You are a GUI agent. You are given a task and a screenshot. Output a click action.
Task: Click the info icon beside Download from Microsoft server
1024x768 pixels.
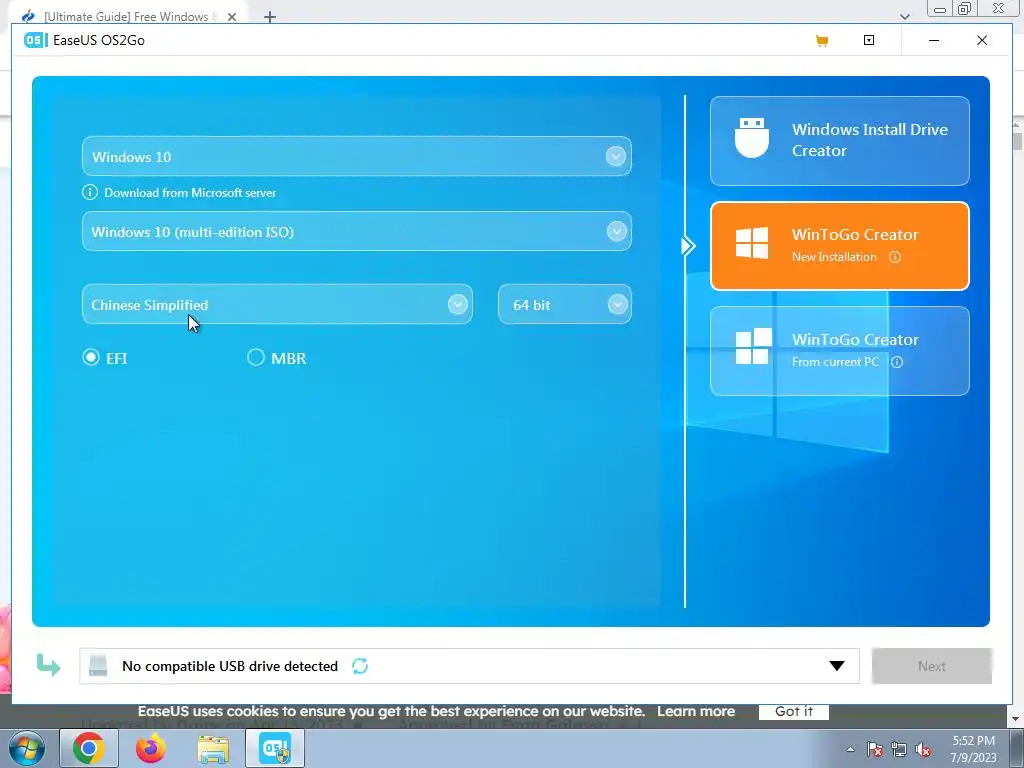[89, 193]
